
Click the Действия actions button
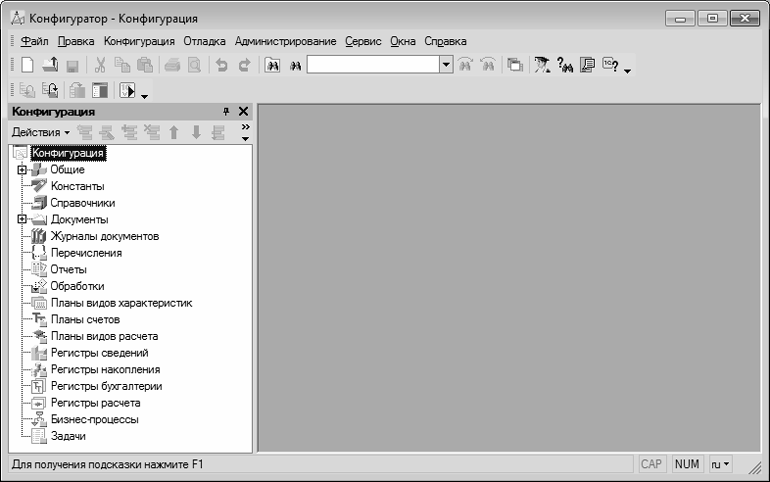coord(40,132)
